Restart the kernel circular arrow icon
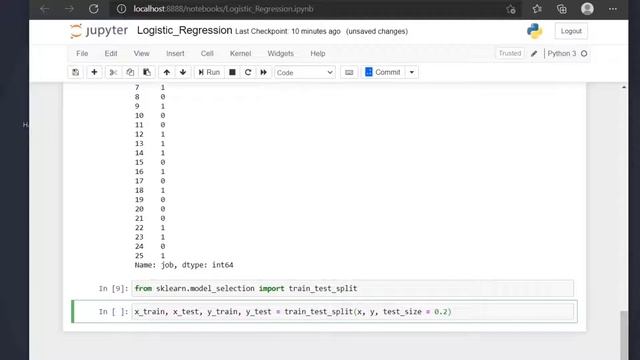This screenshot has height=360, width=640. pyautogui.click(x=248, y=72)
